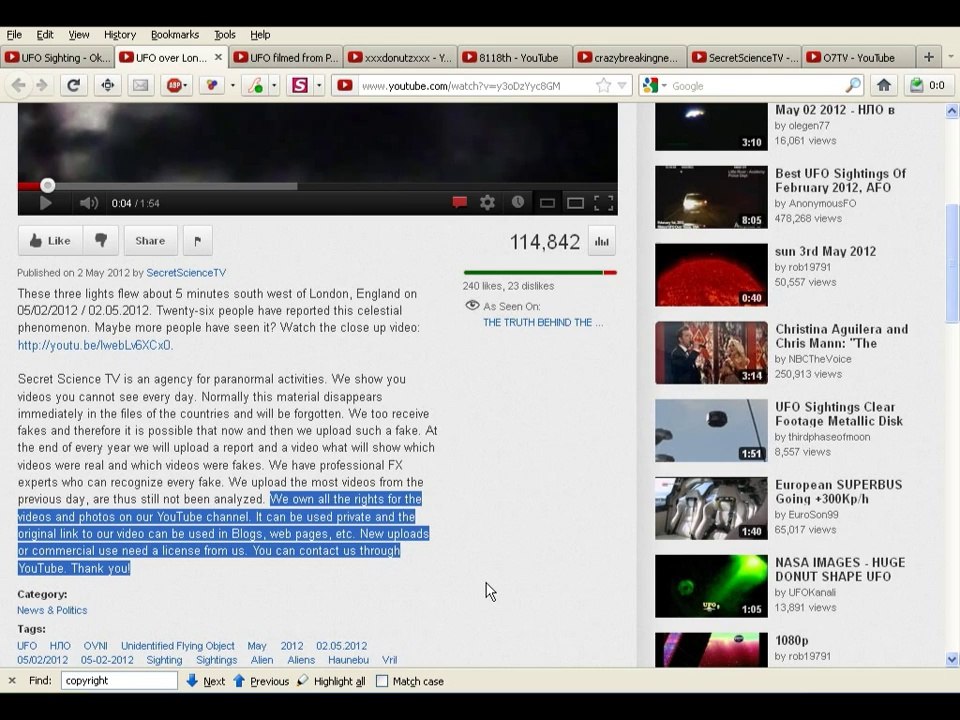The image size is (960, 720).
Task: Click the pencil edit toolbar icon
Action: click(x=255, y=85)
